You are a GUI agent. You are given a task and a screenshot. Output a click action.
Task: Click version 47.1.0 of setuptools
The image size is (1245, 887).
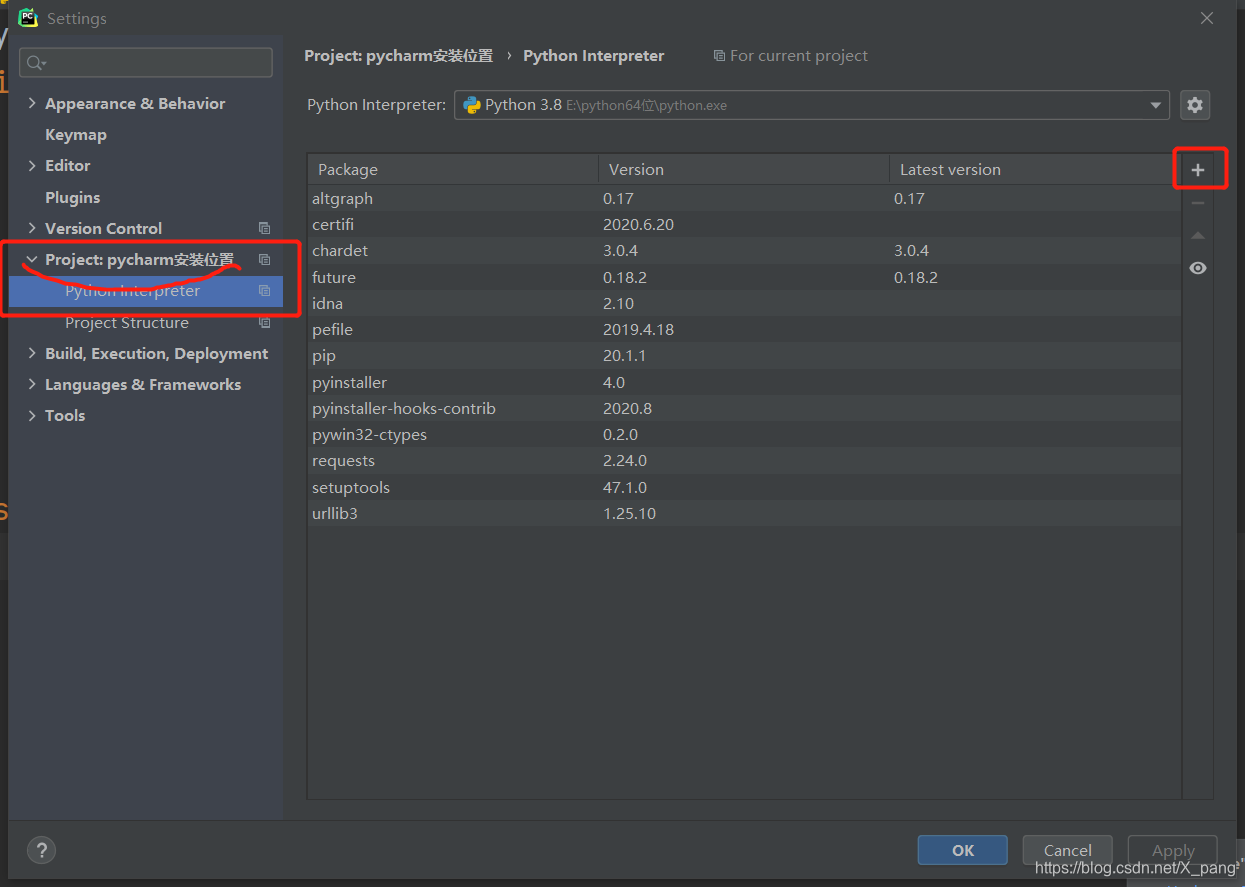tap(625, 487)
